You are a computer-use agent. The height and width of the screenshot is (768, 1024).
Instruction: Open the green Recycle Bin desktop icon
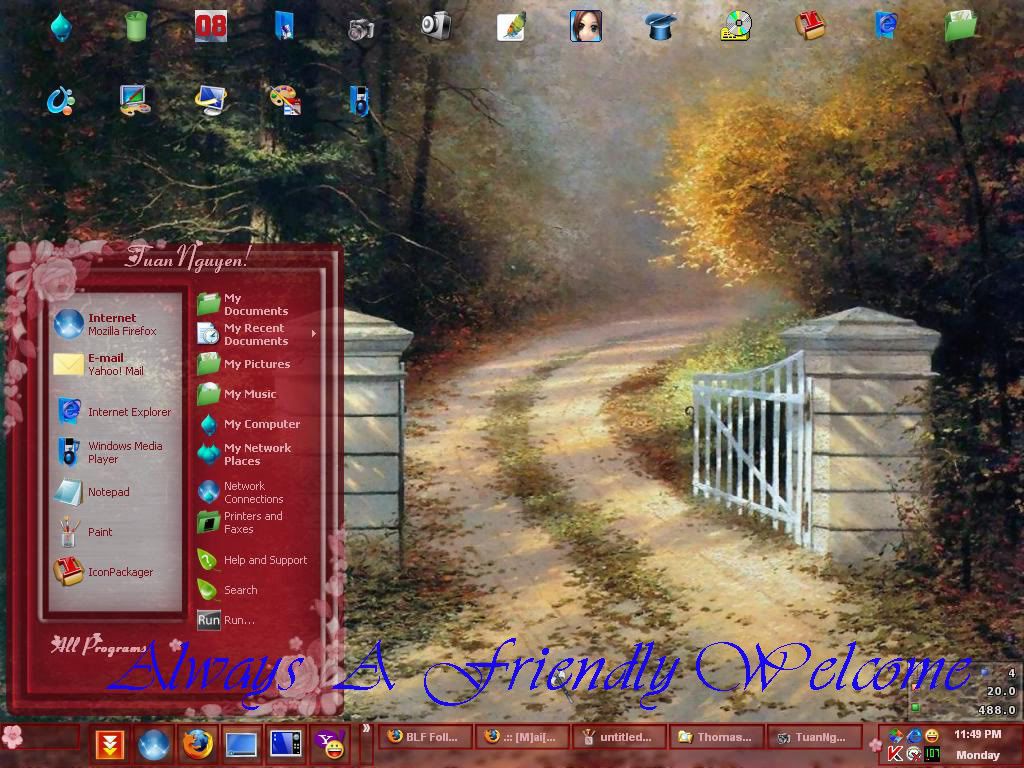[x=136, y=27]
